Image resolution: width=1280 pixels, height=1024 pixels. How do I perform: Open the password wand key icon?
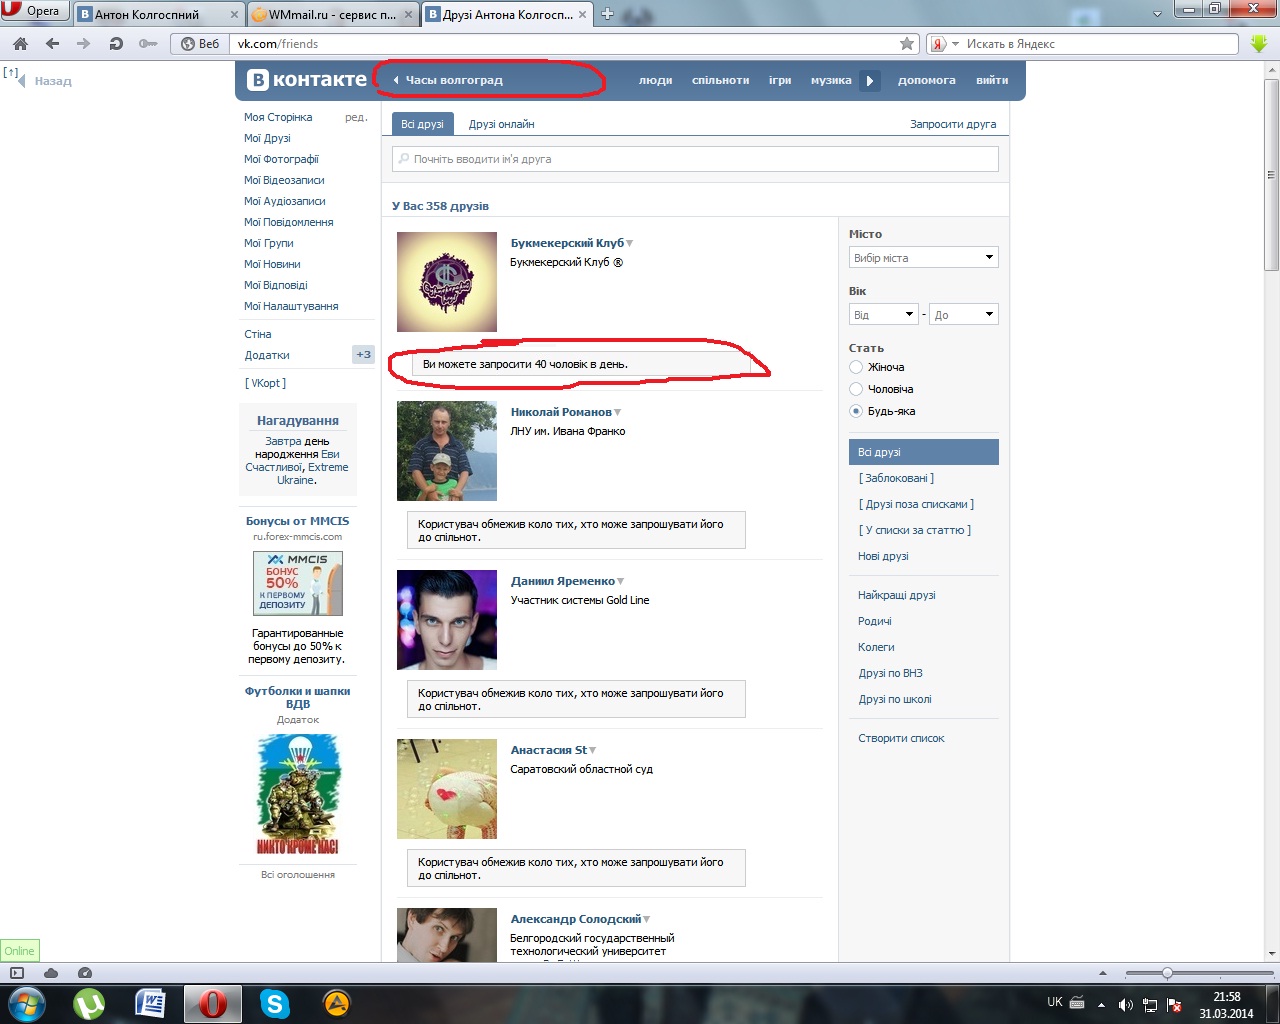click(x=148, y=44)
